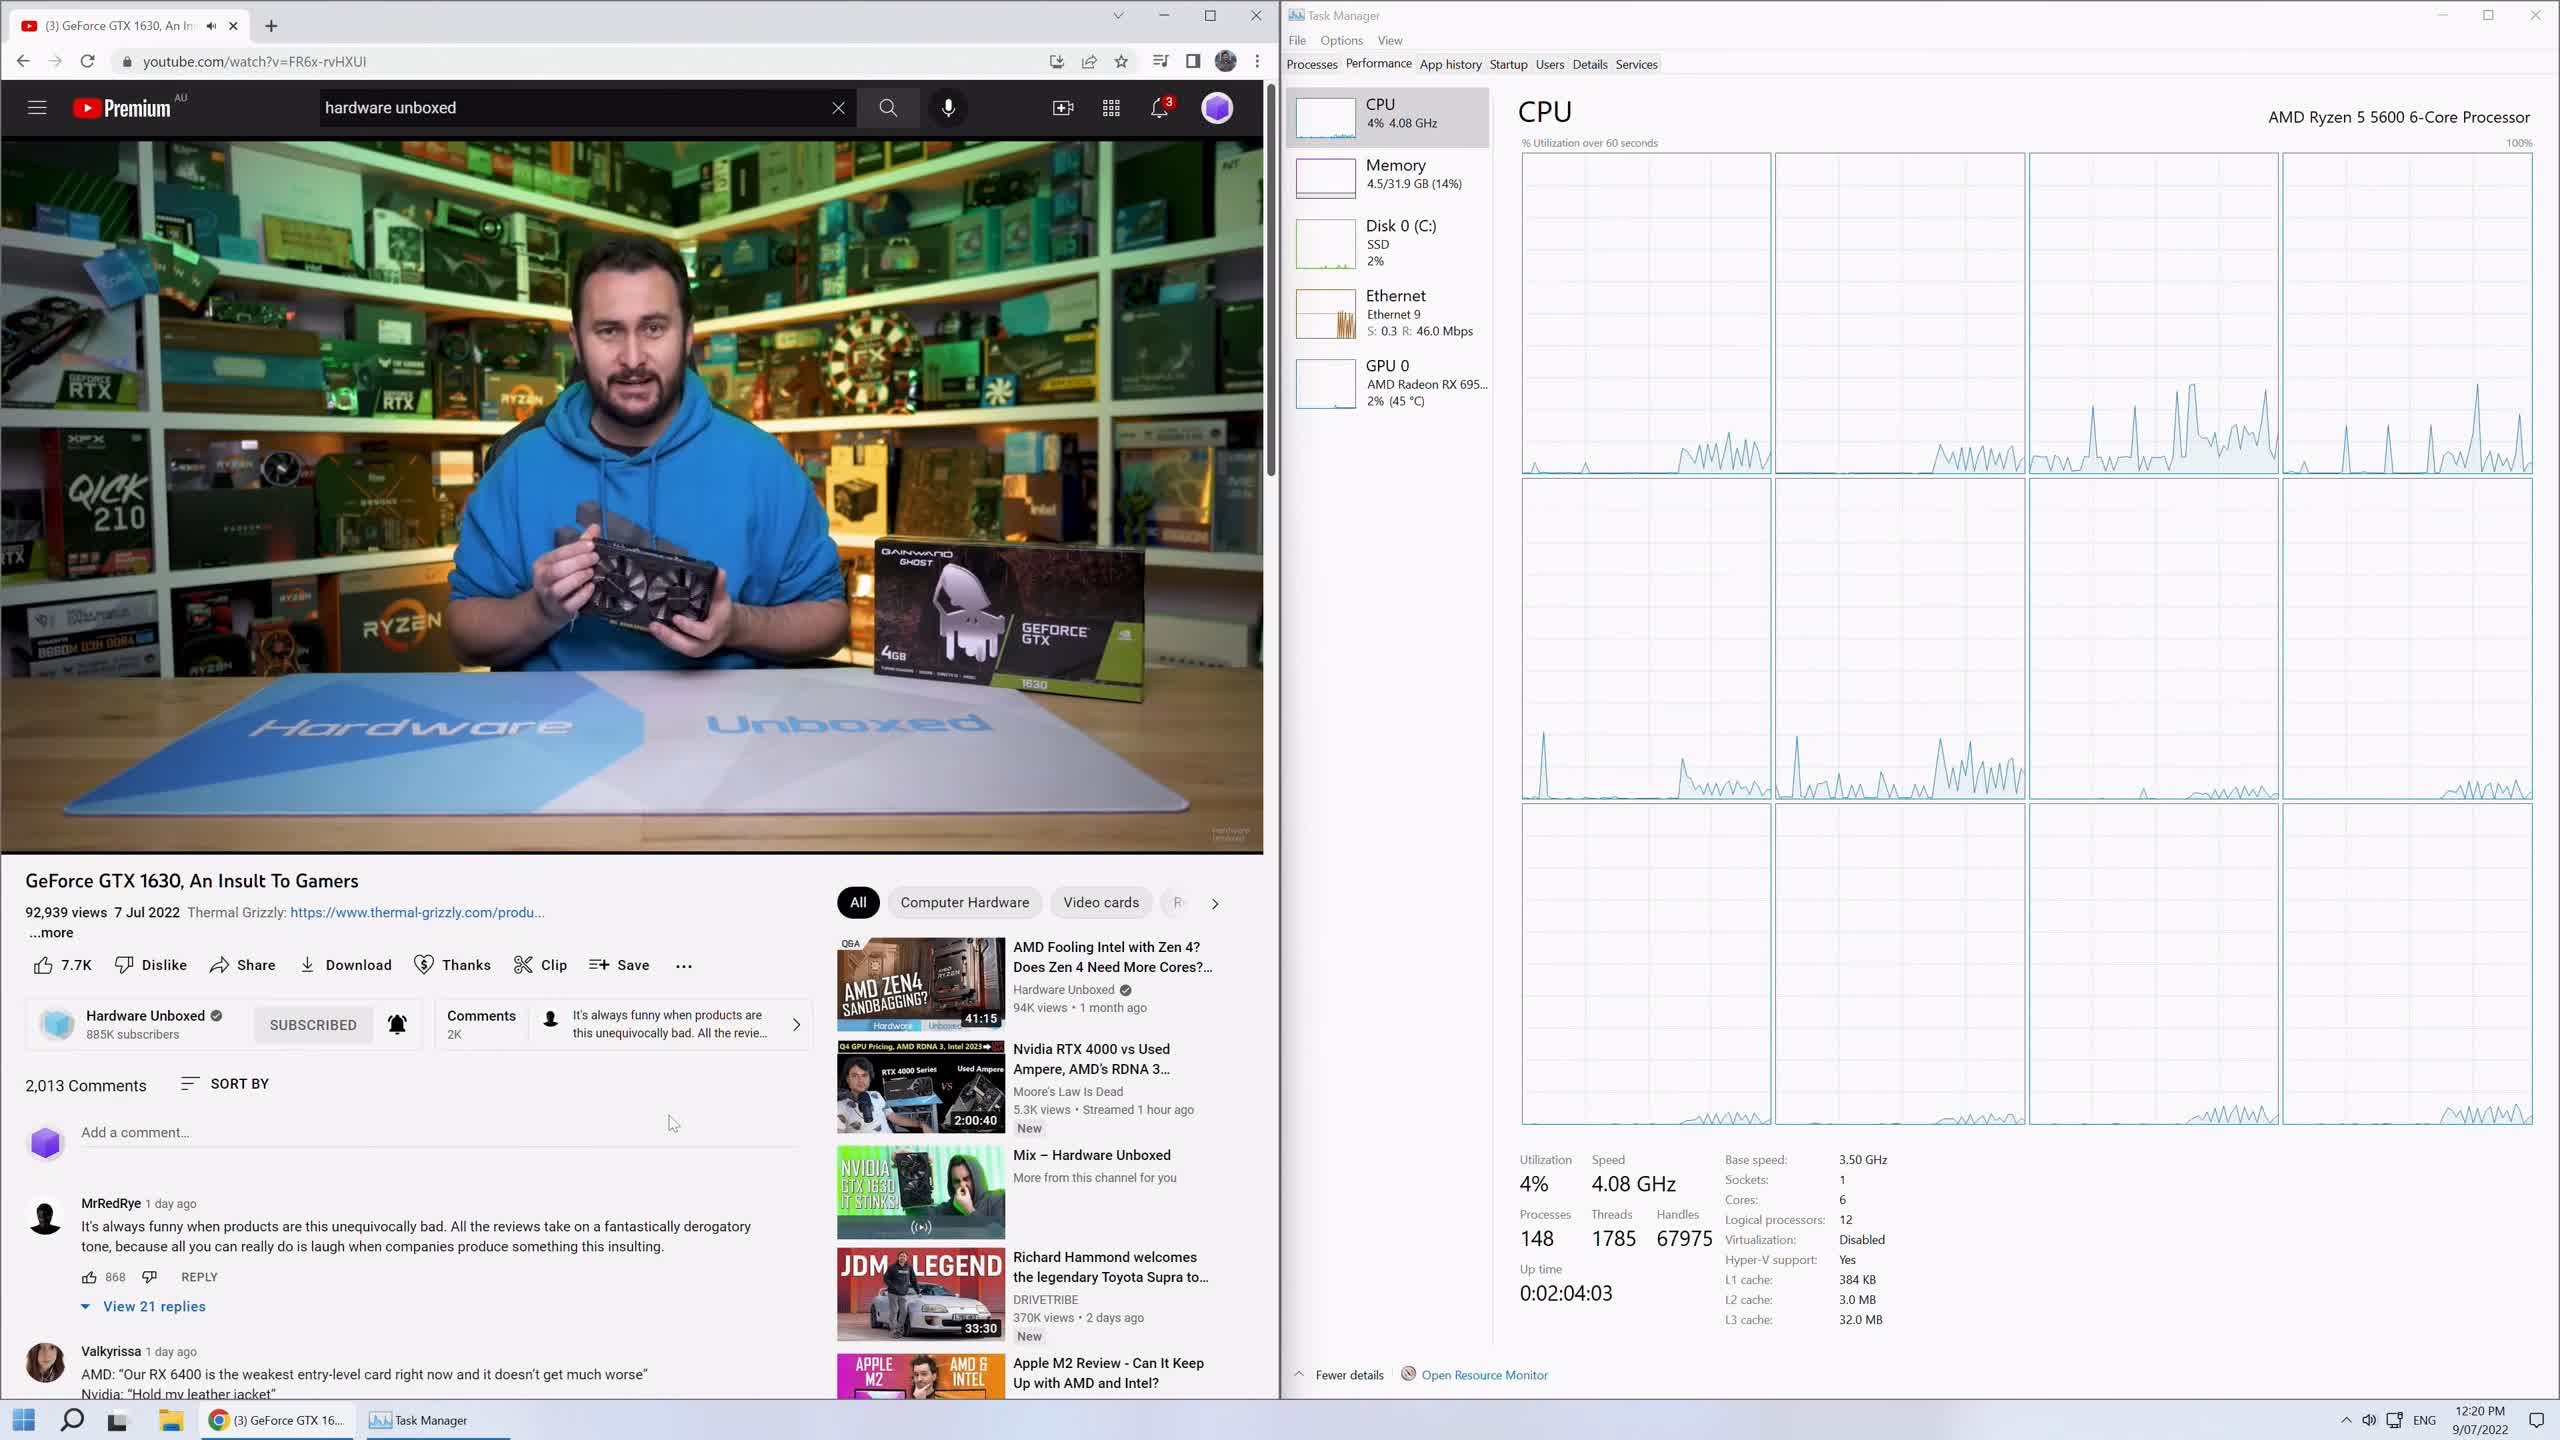The image size is (2560, 1440).
Task: Download the video
Action: pyautogui.click(x=346, y=965)
